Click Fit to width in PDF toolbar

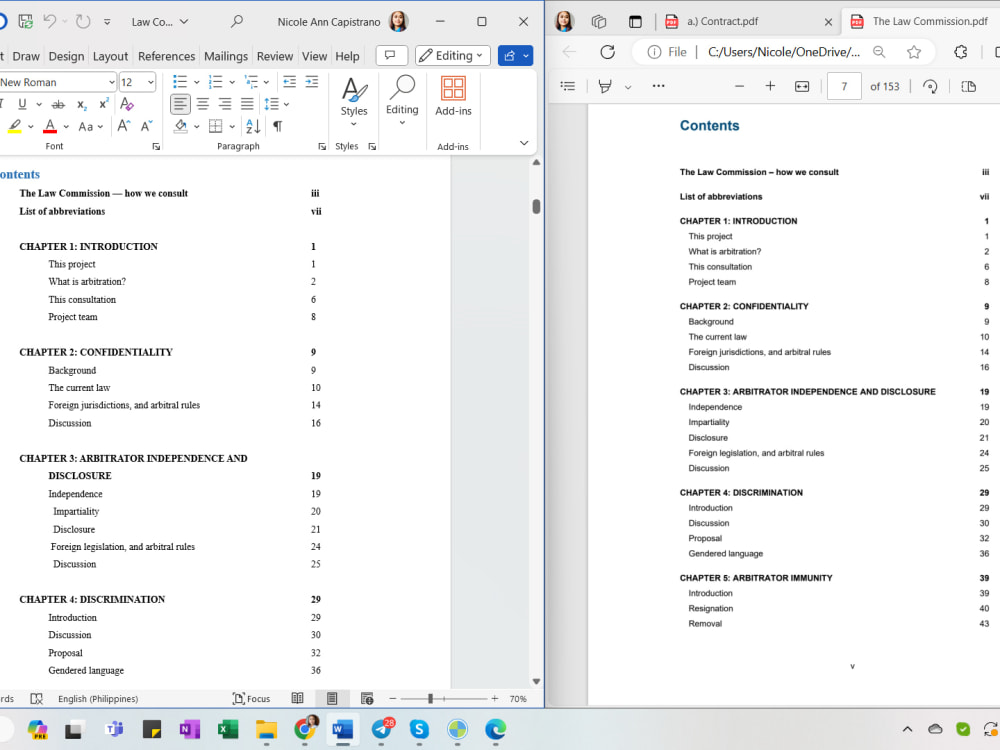pos(802,87)
